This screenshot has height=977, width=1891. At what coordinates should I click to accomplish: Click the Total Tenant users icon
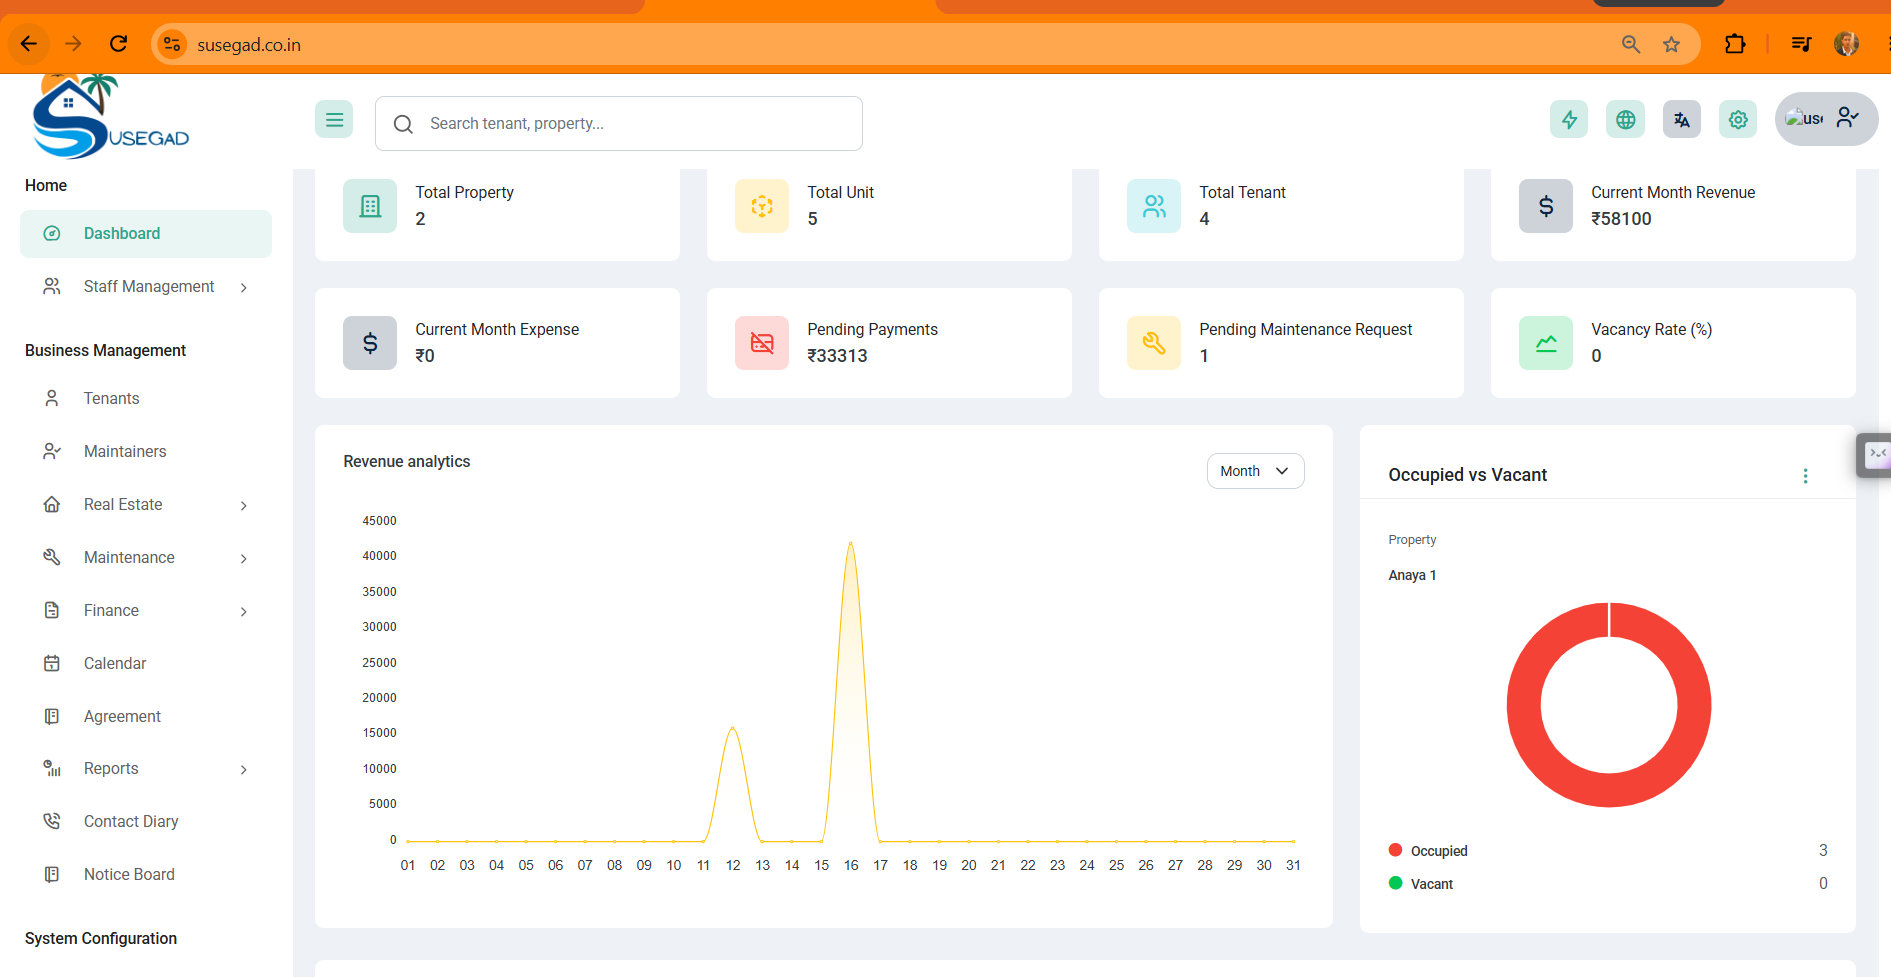click(1154, 206)
